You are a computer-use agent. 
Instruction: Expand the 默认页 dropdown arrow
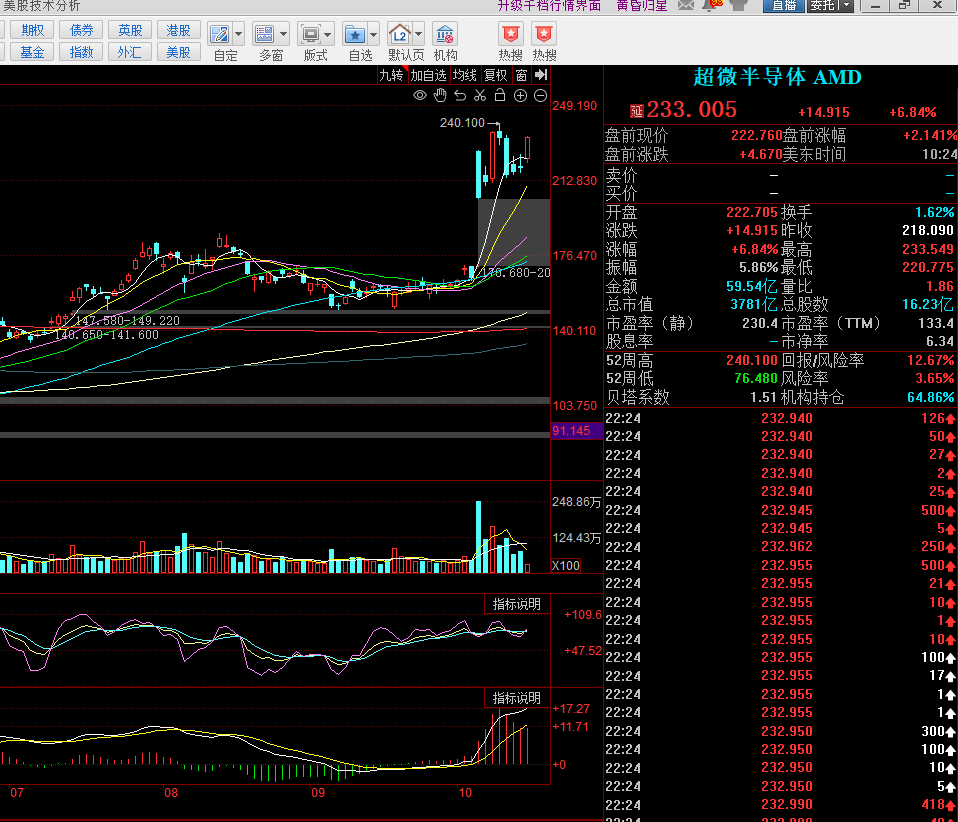tap(419, 34)
